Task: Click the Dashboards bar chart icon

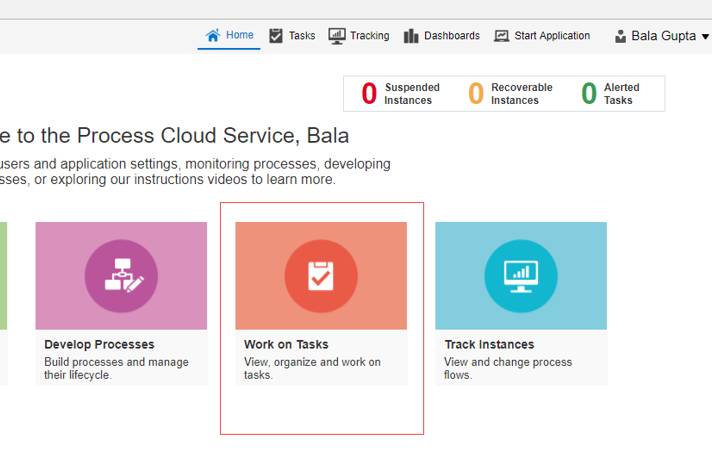Action: tap(411, 36)
